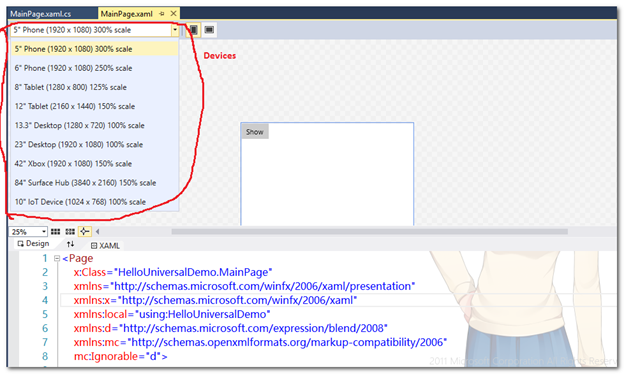624x374 pixels.
Task: Click the xmlns:local HelloUniversalDemo line
Action: [x=172, y=314]
